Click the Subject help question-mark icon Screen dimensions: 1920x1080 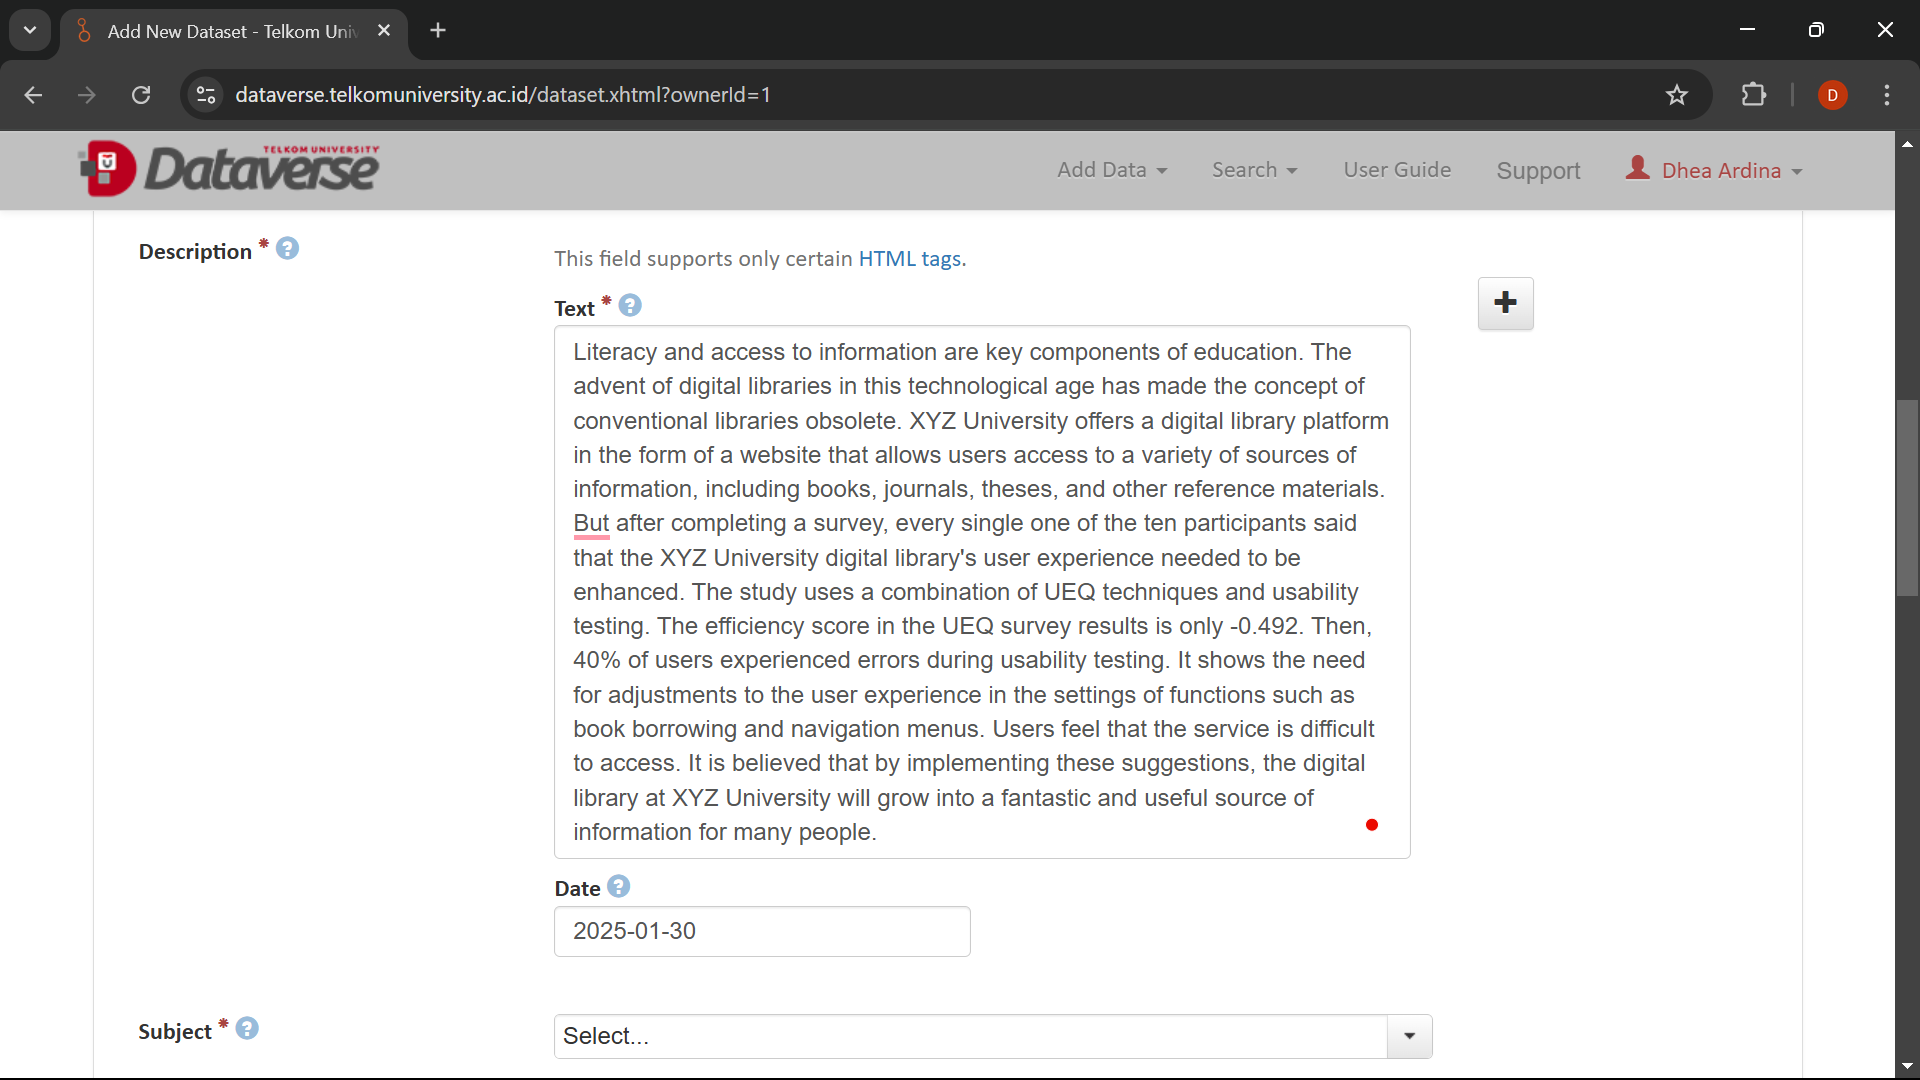click(x=247, y=1029)
